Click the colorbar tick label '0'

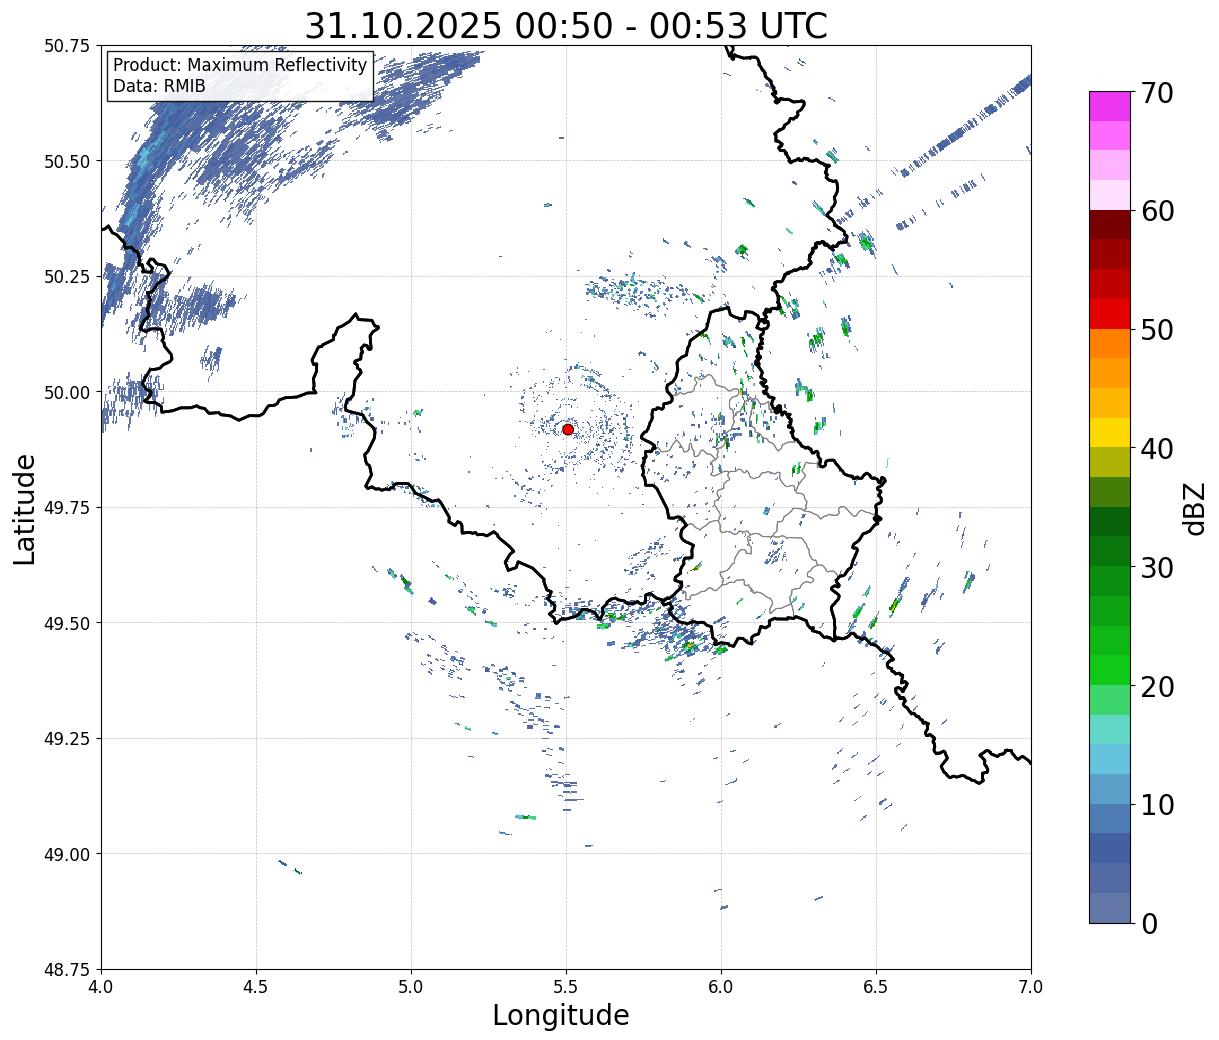[1149, 923]
